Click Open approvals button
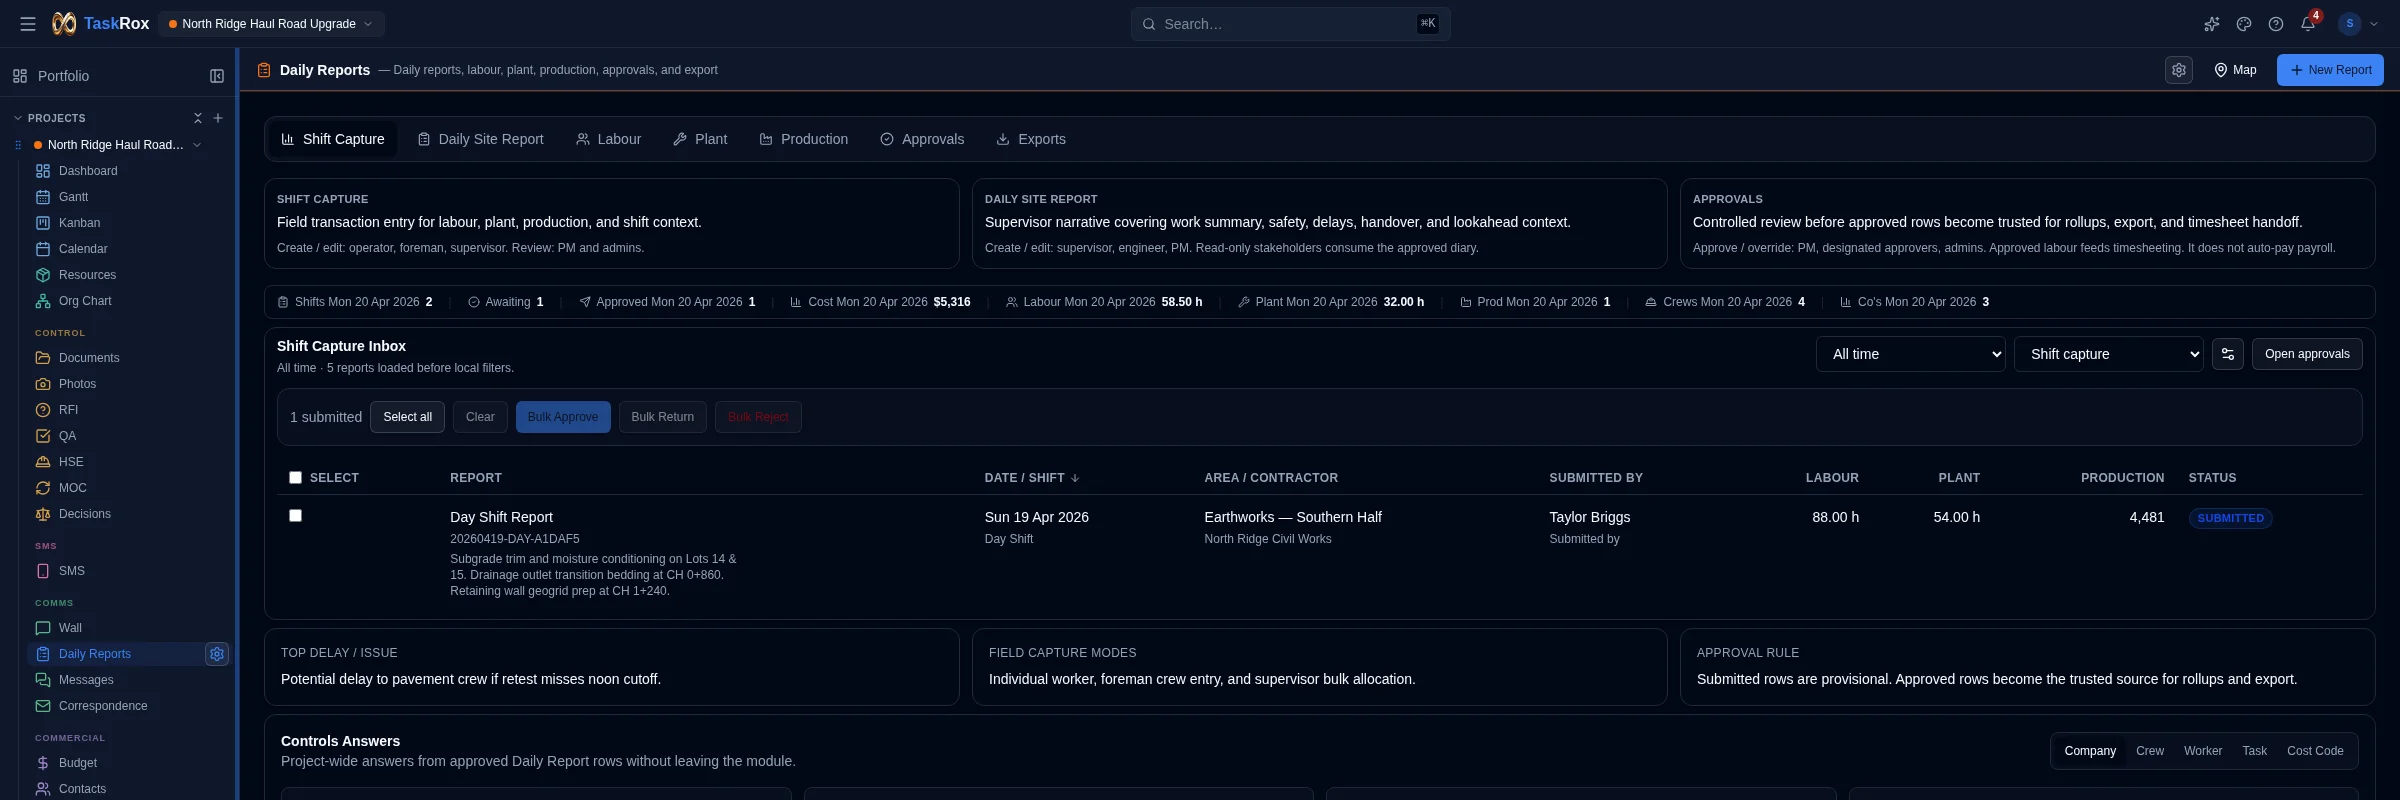Screen dimensions: 2400x800 [2307, 354]
